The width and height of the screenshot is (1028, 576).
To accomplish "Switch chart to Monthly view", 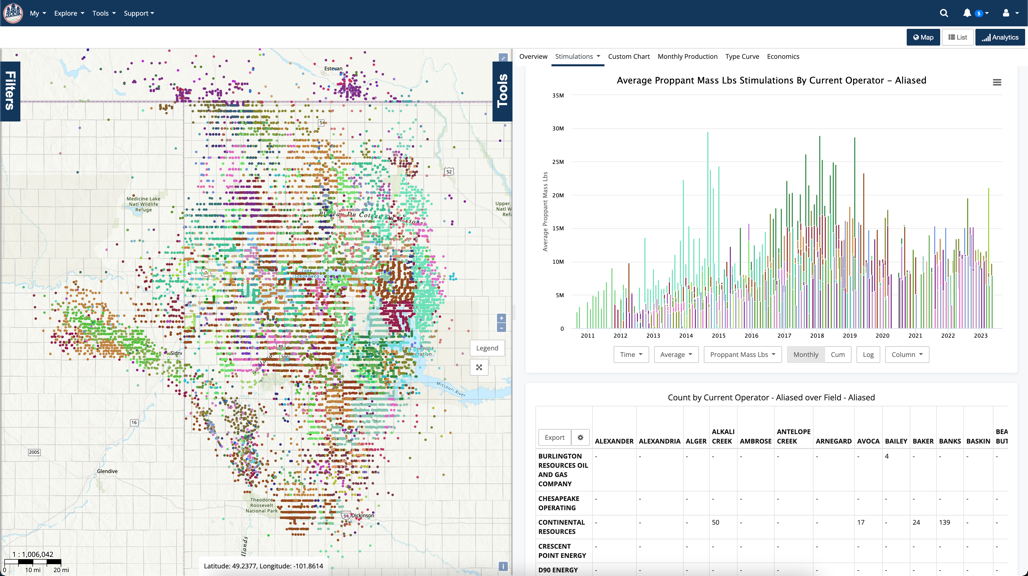I will click(x=805, y=354).
